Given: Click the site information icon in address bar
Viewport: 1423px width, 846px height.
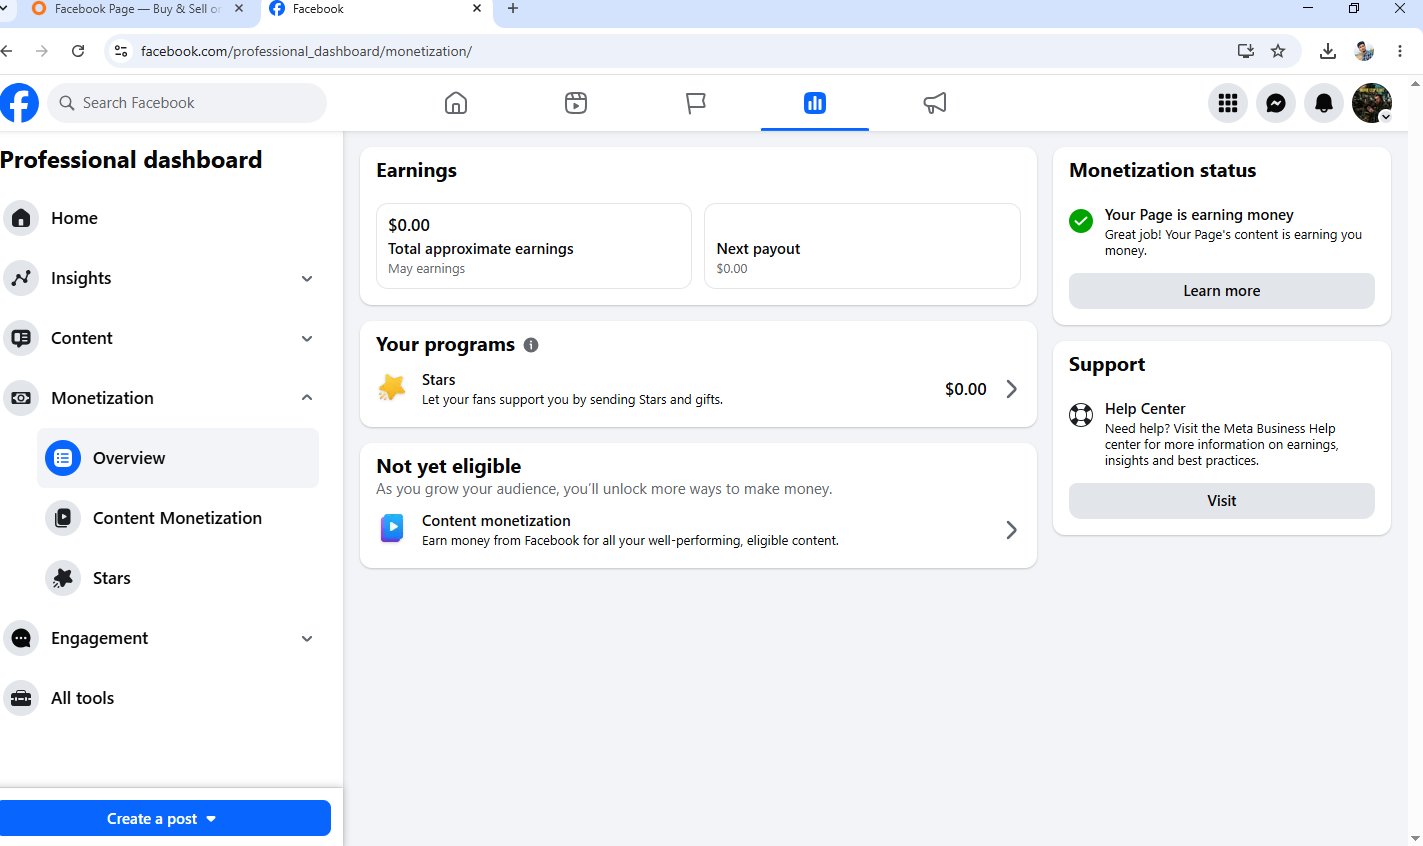Looking at the screenshot, I should coord(121,51).
